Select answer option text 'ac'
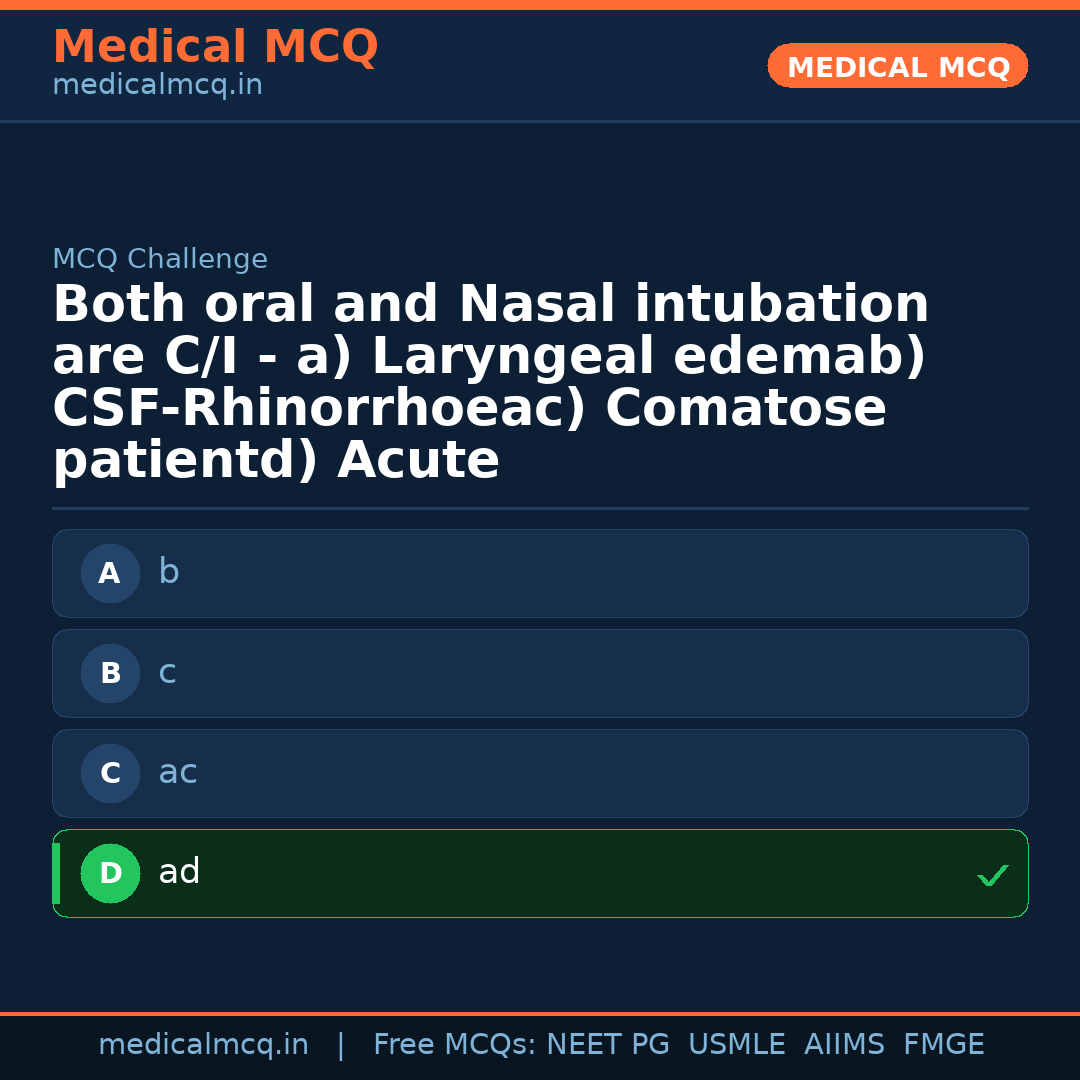 (x=178, y=772)
